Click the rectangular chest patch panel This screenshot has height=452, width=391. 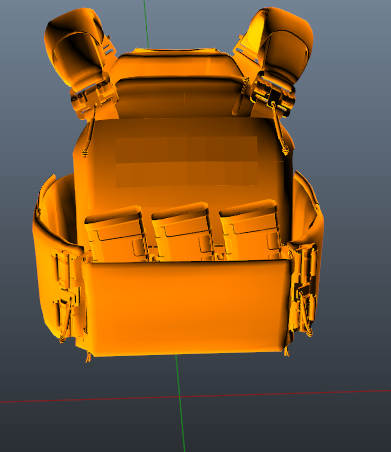pyautogui.click(x=186, y=161)
